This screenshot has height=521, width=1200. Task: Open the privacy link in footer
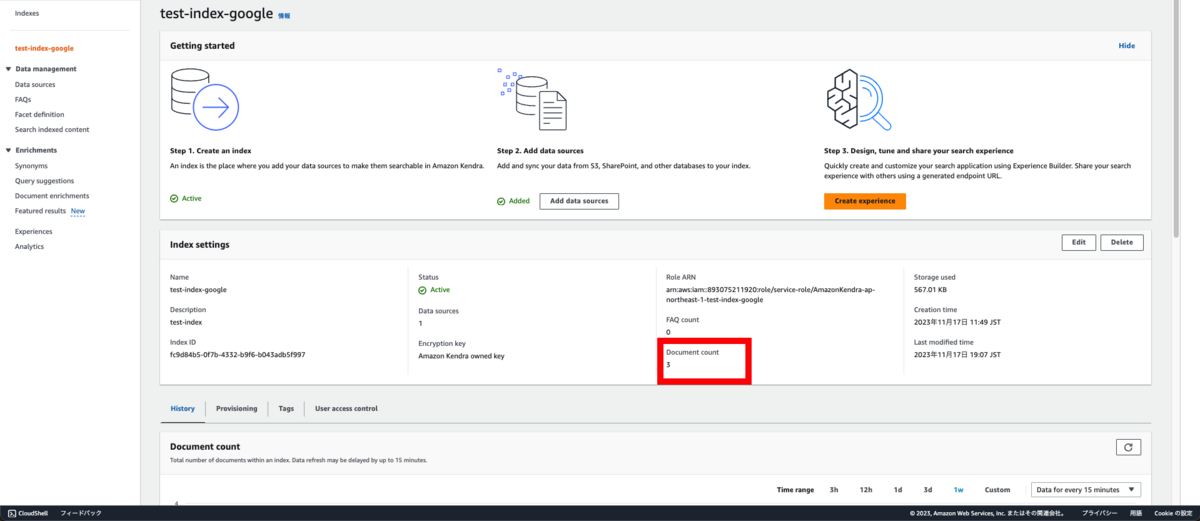[x=1099, y=513]
